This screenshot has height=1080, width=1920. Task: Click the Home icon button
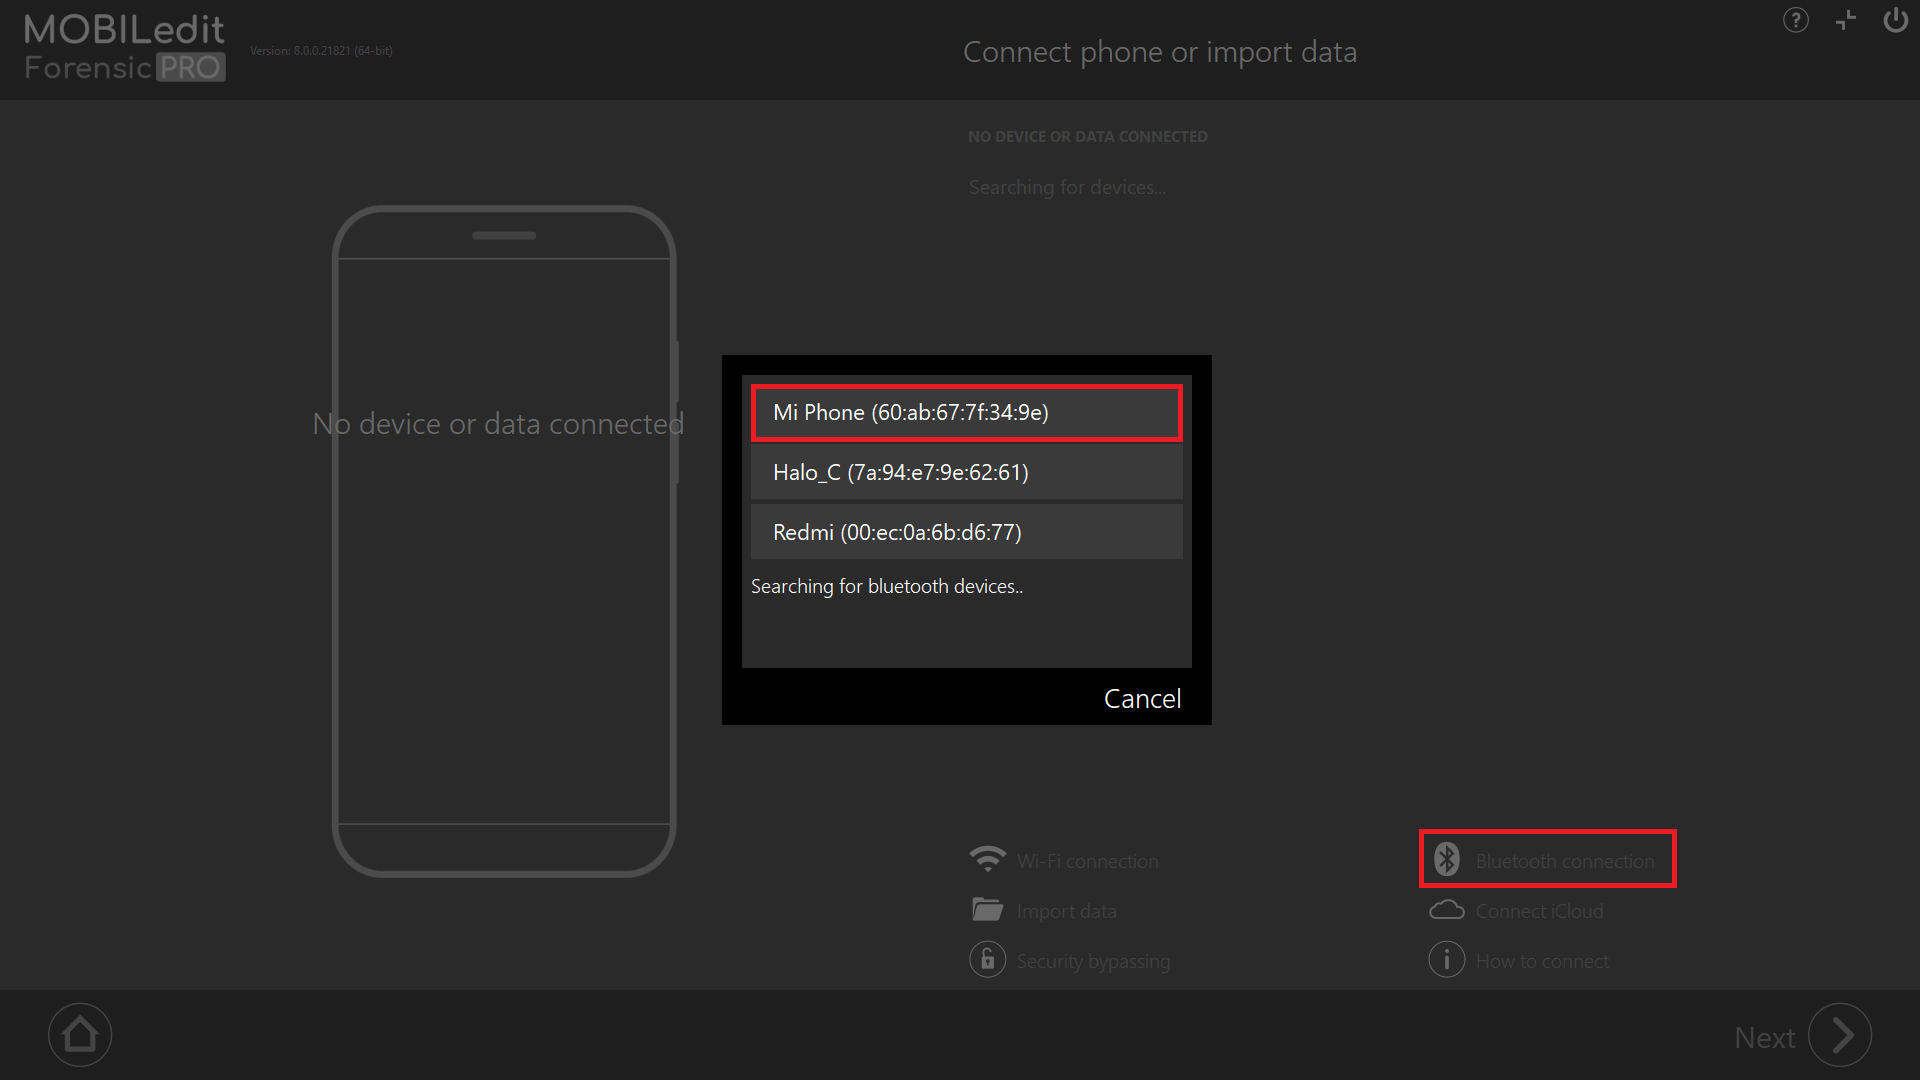[x=80, y=1035]
